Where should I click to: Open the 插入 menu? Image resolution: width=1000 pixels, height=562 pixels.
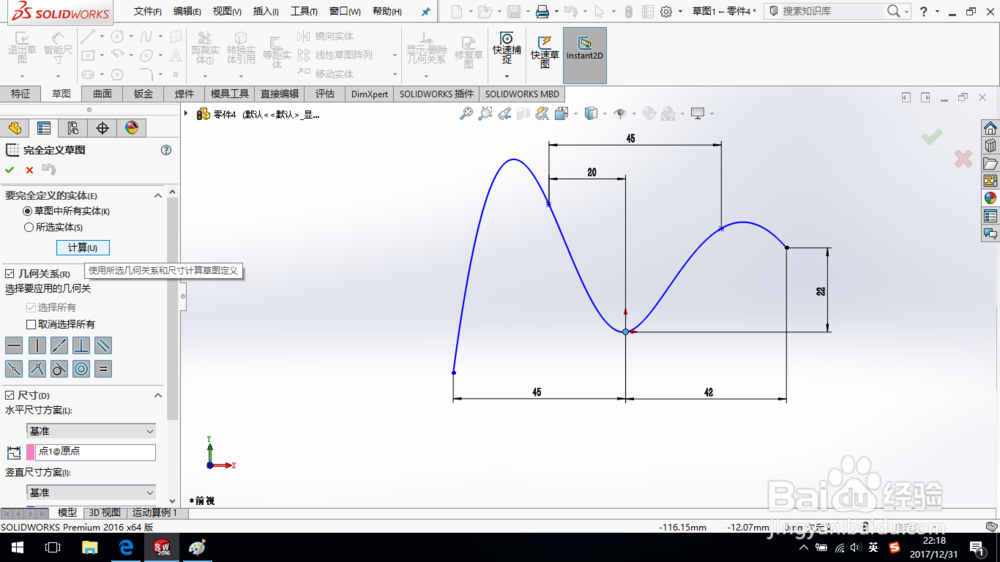265,11
